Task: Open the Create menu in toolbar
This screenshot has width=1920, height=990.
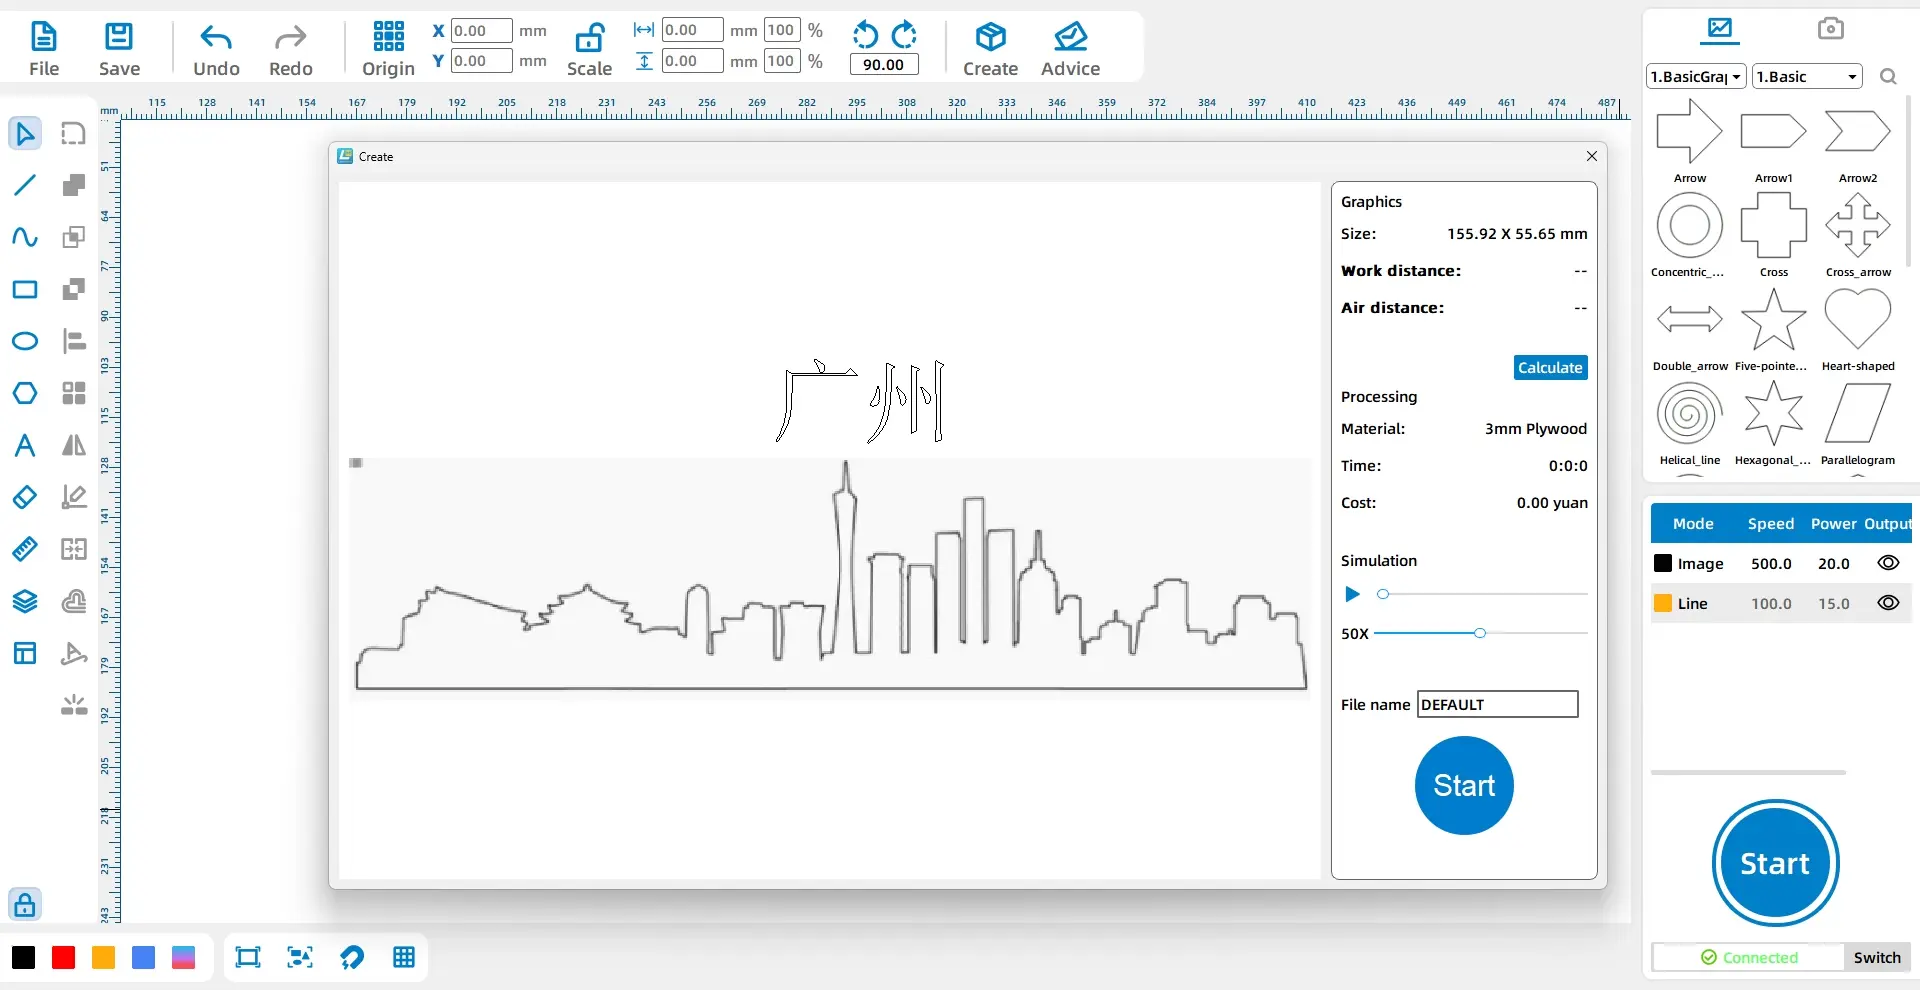Action: coord(990,49)
